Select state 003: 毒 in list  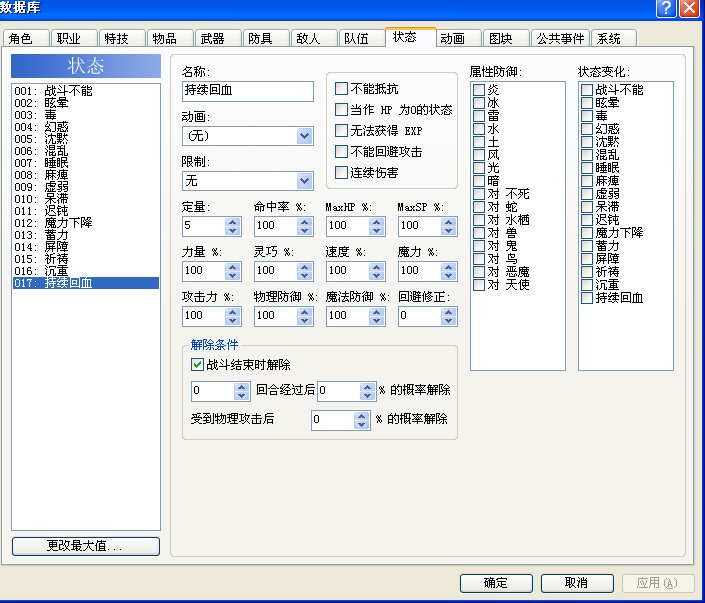tap(86, 115)
